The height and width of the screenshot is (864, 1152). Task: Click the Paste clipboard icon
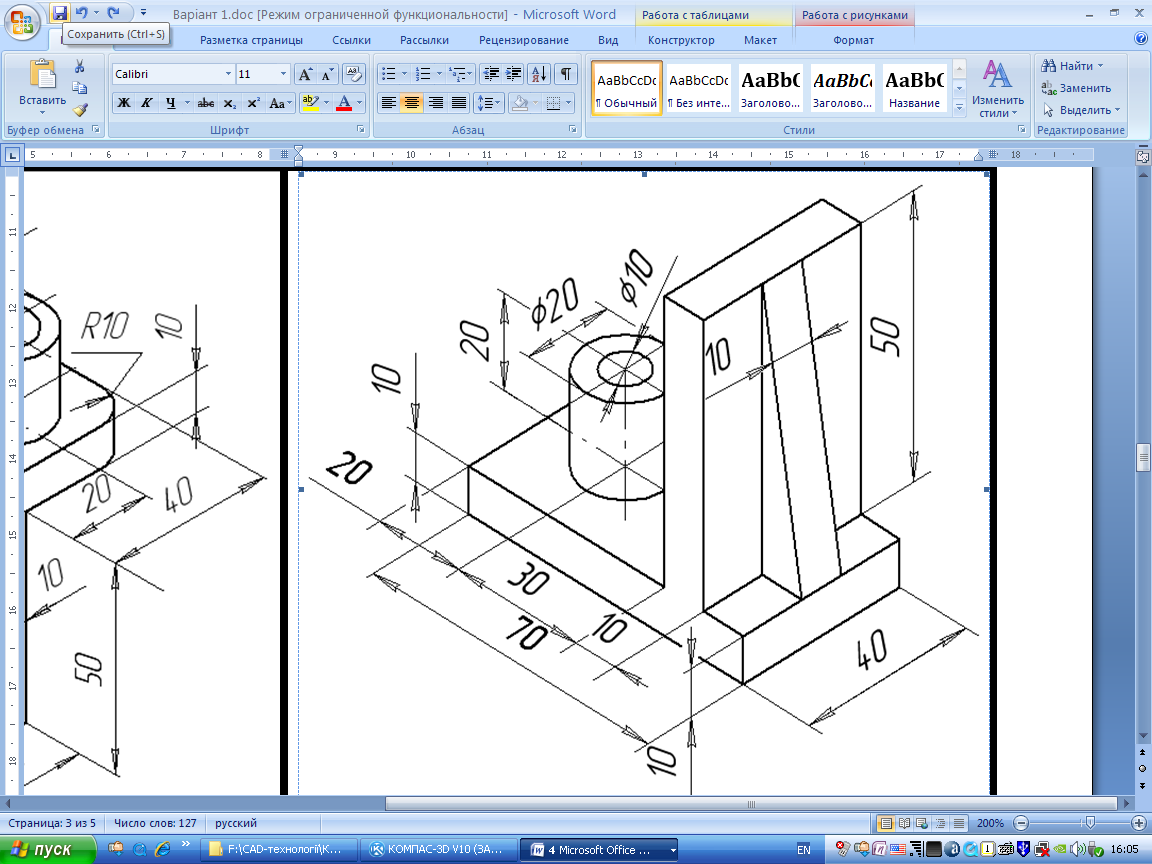point(43,74)
